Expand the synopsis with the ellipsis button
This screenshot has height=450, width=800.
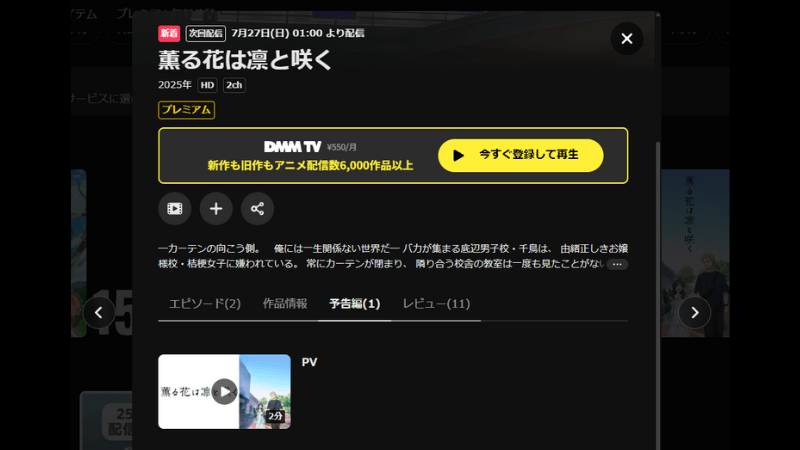(617, 264)
